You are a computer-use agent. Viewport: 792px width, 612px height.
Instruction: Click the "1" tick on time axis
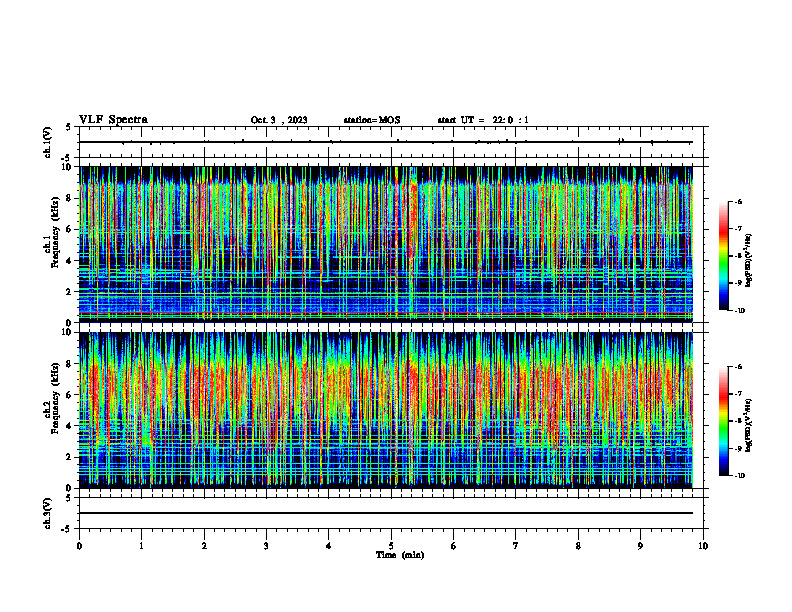[141, 546]
